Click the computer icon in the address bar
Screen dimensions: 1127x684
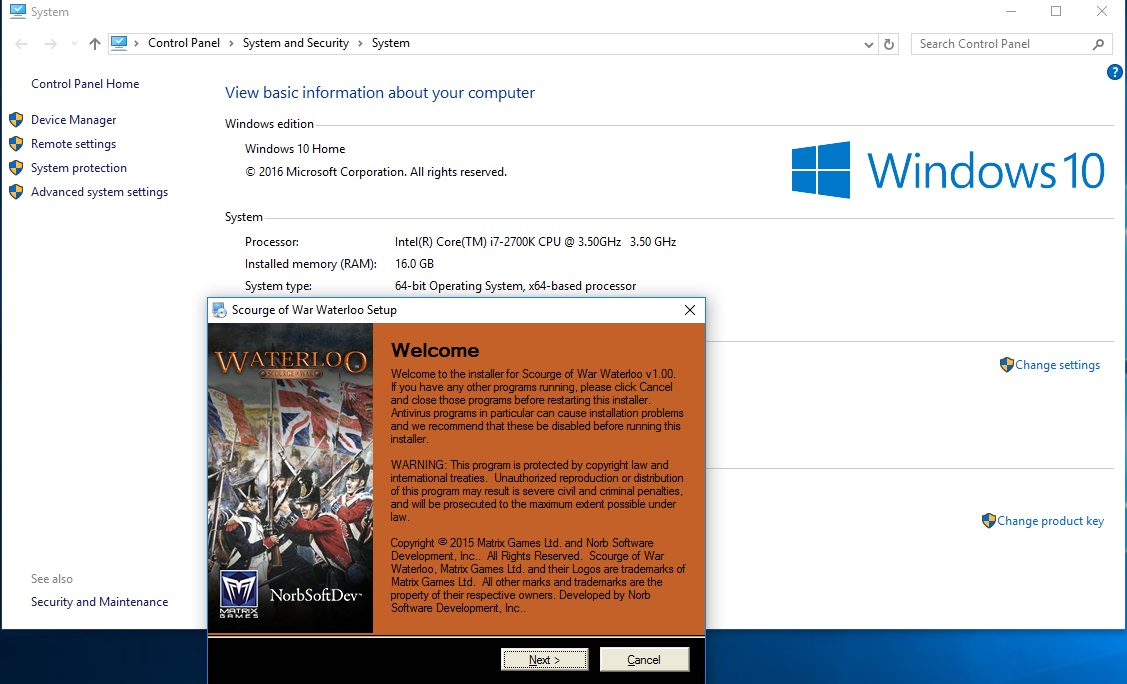[119, 43]
